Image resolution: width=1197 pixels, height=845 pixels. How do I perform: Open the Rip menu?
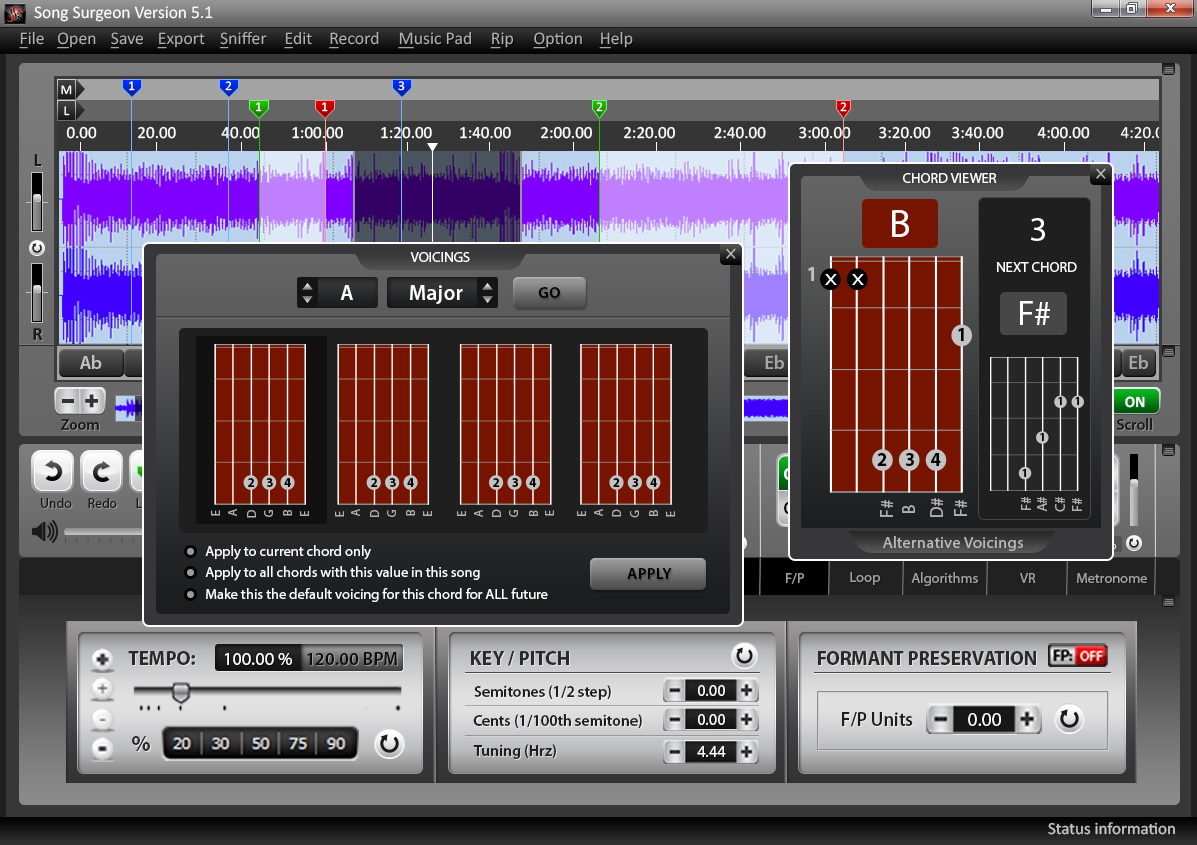tap(502, 39)
